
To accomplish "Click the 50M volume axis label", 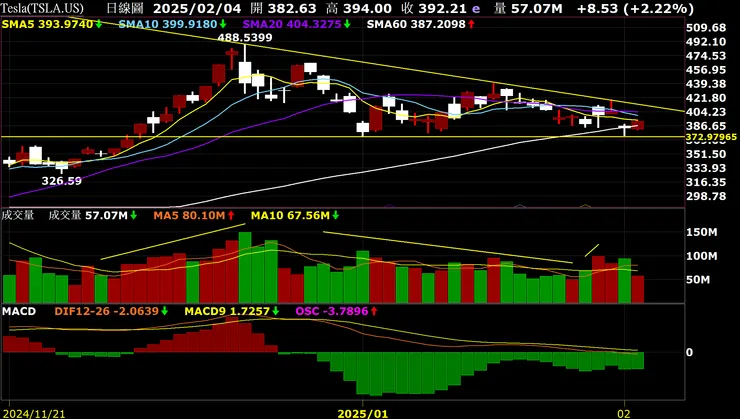I will coord(698,280).
